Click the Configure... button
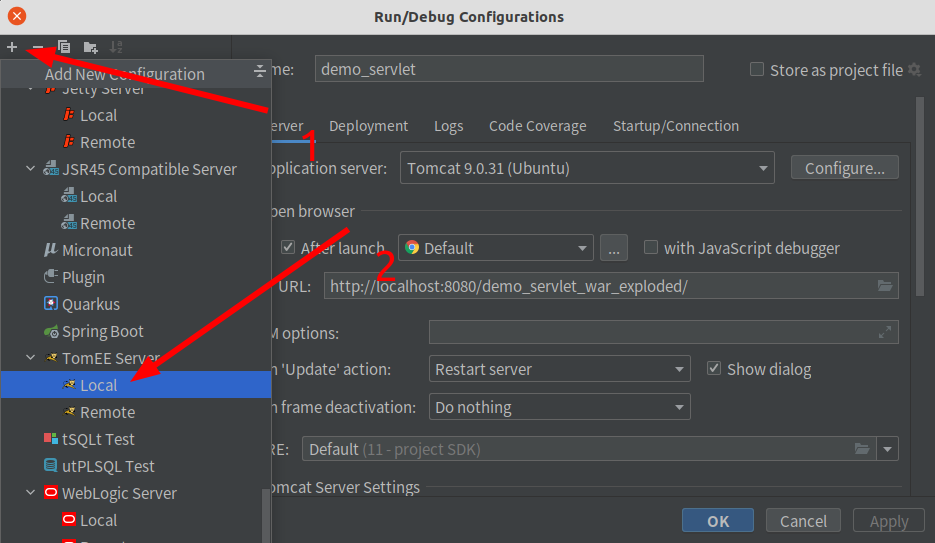 coord(844,167)
